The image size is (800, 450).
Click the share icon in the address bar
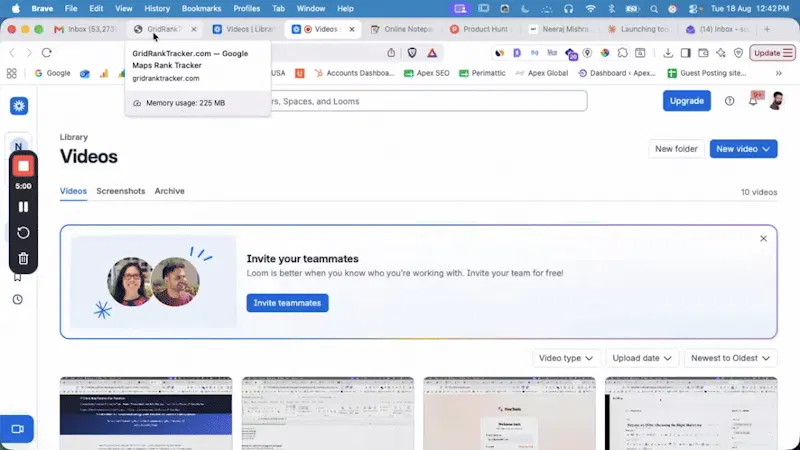click(391, 53)
